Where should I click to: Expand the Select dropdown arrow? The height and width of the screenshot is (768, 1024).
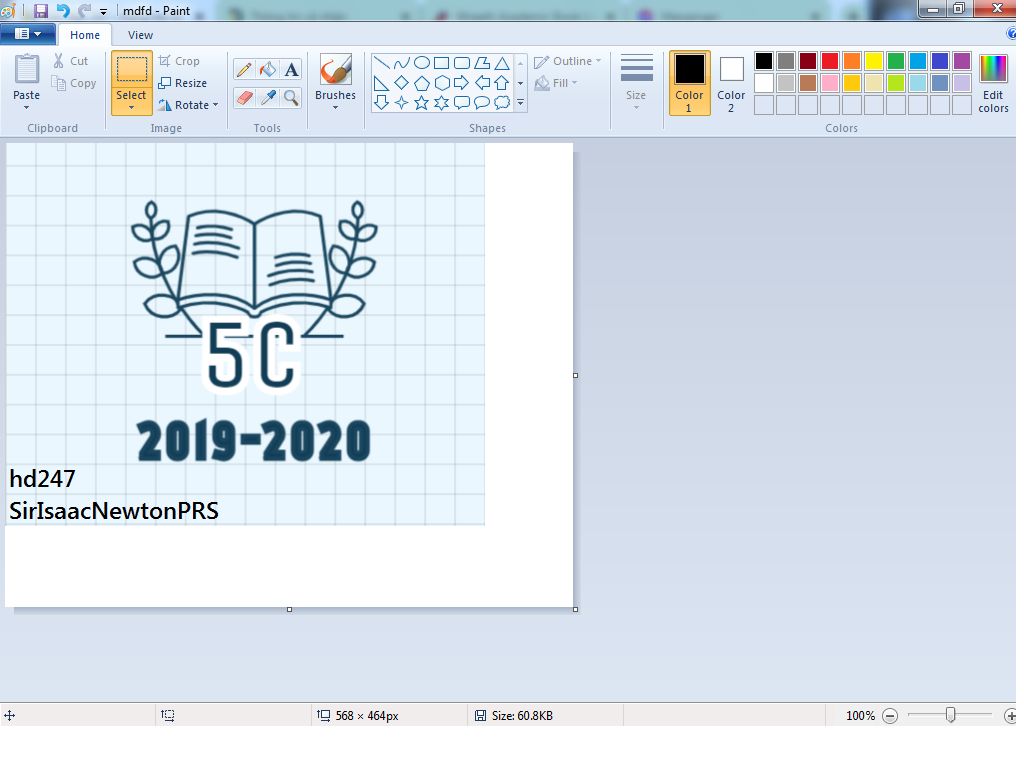[x=131, y=108]
